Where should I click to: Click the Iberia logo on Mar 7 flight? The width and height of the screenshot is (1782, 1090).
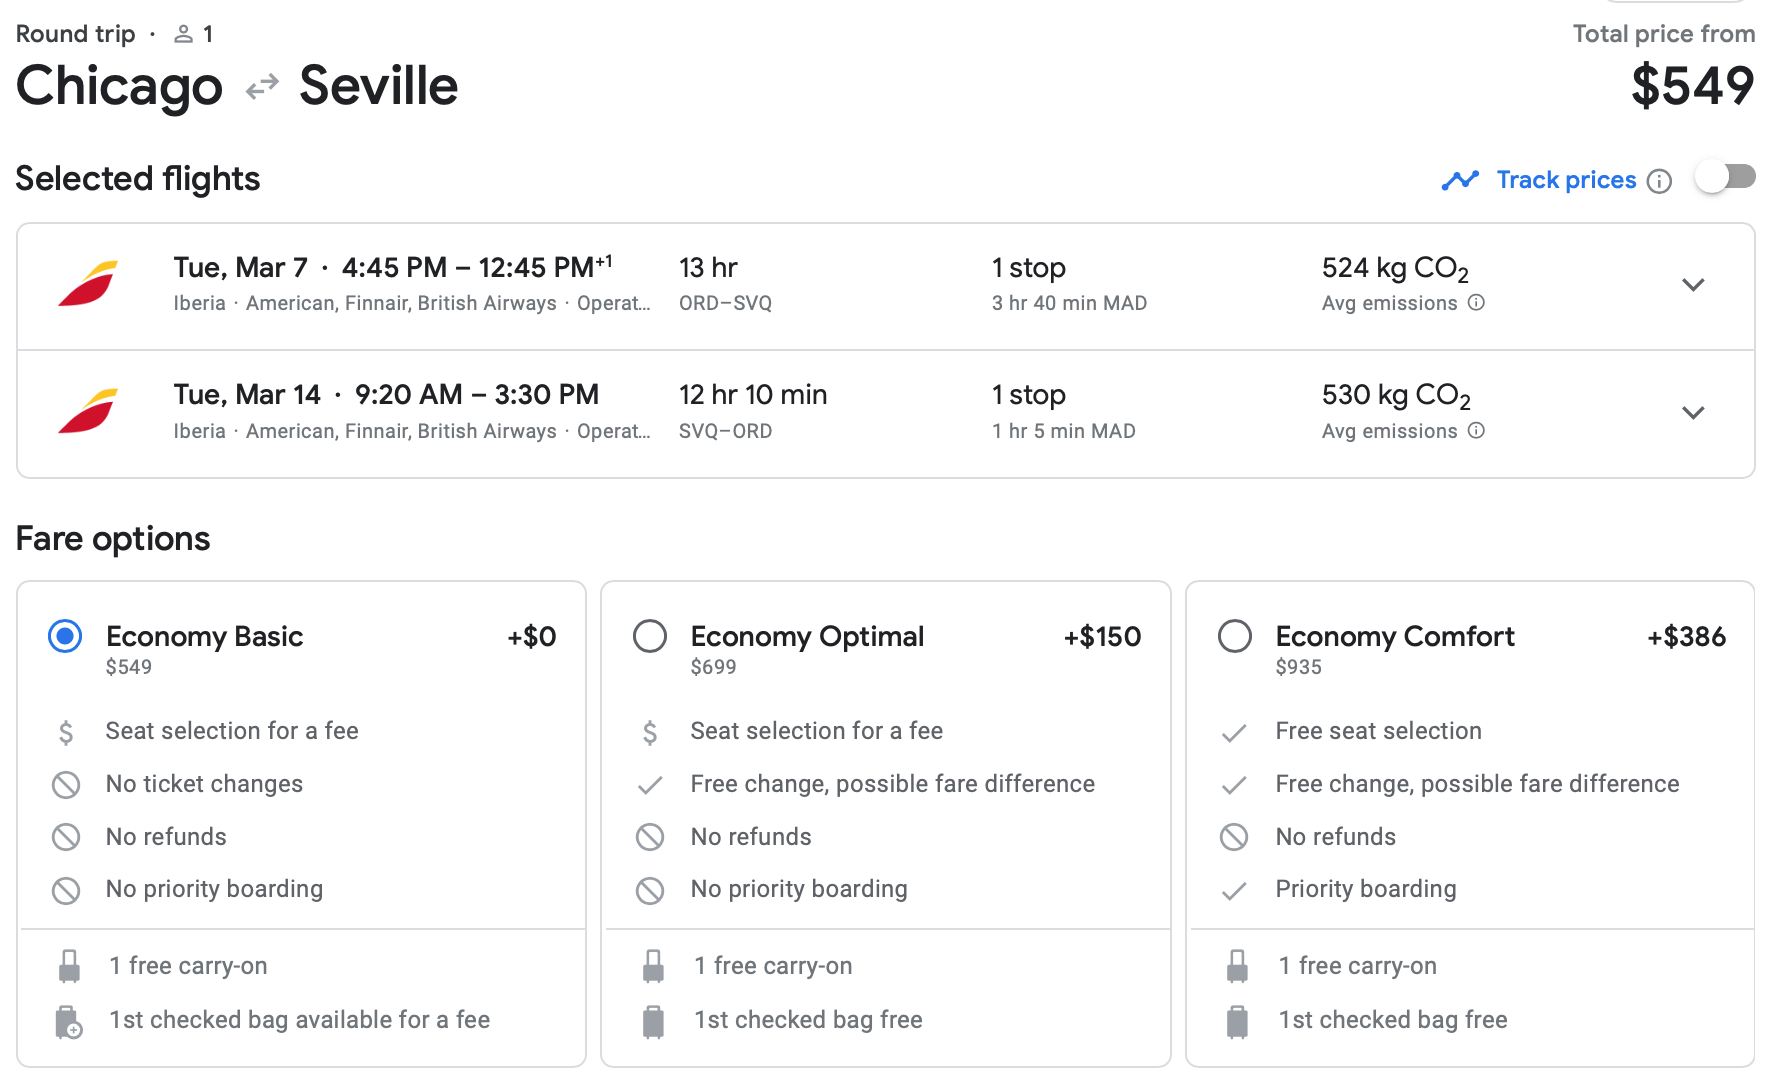point(88,284)
